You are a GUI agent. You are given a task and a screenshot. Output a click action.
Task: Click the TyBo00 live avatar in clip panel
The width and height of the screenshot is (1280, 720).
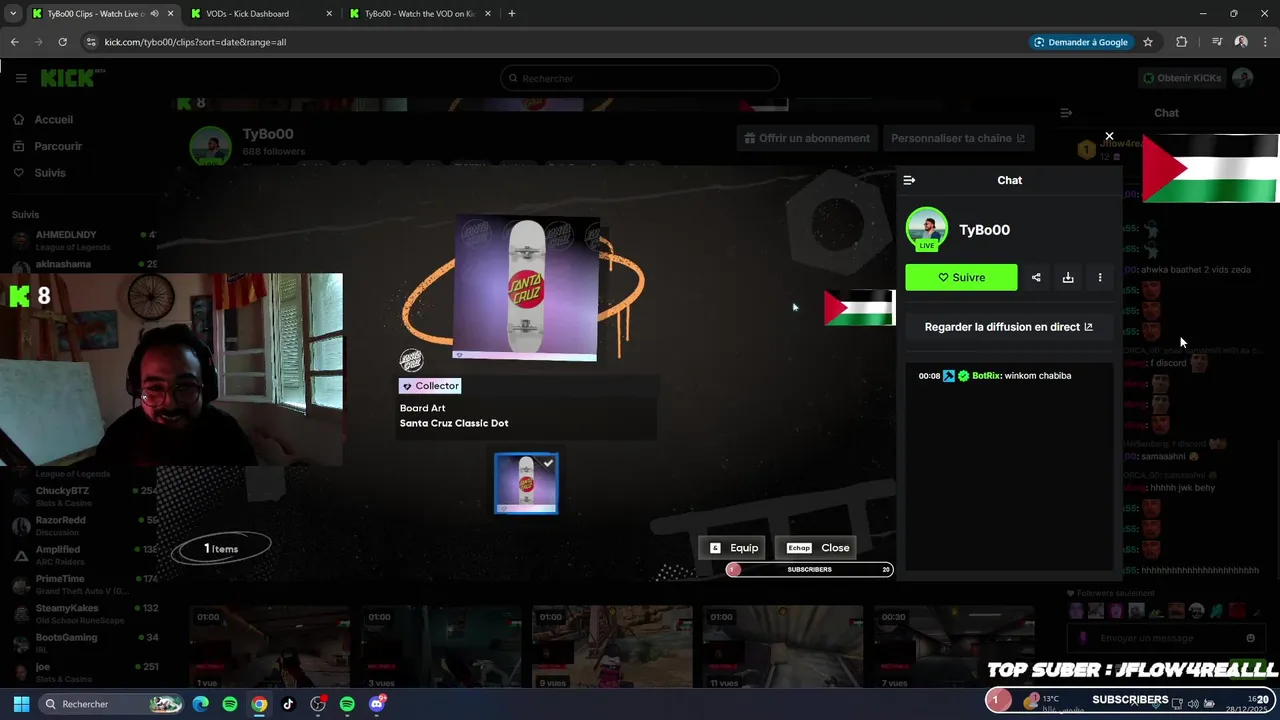(927, 229)
